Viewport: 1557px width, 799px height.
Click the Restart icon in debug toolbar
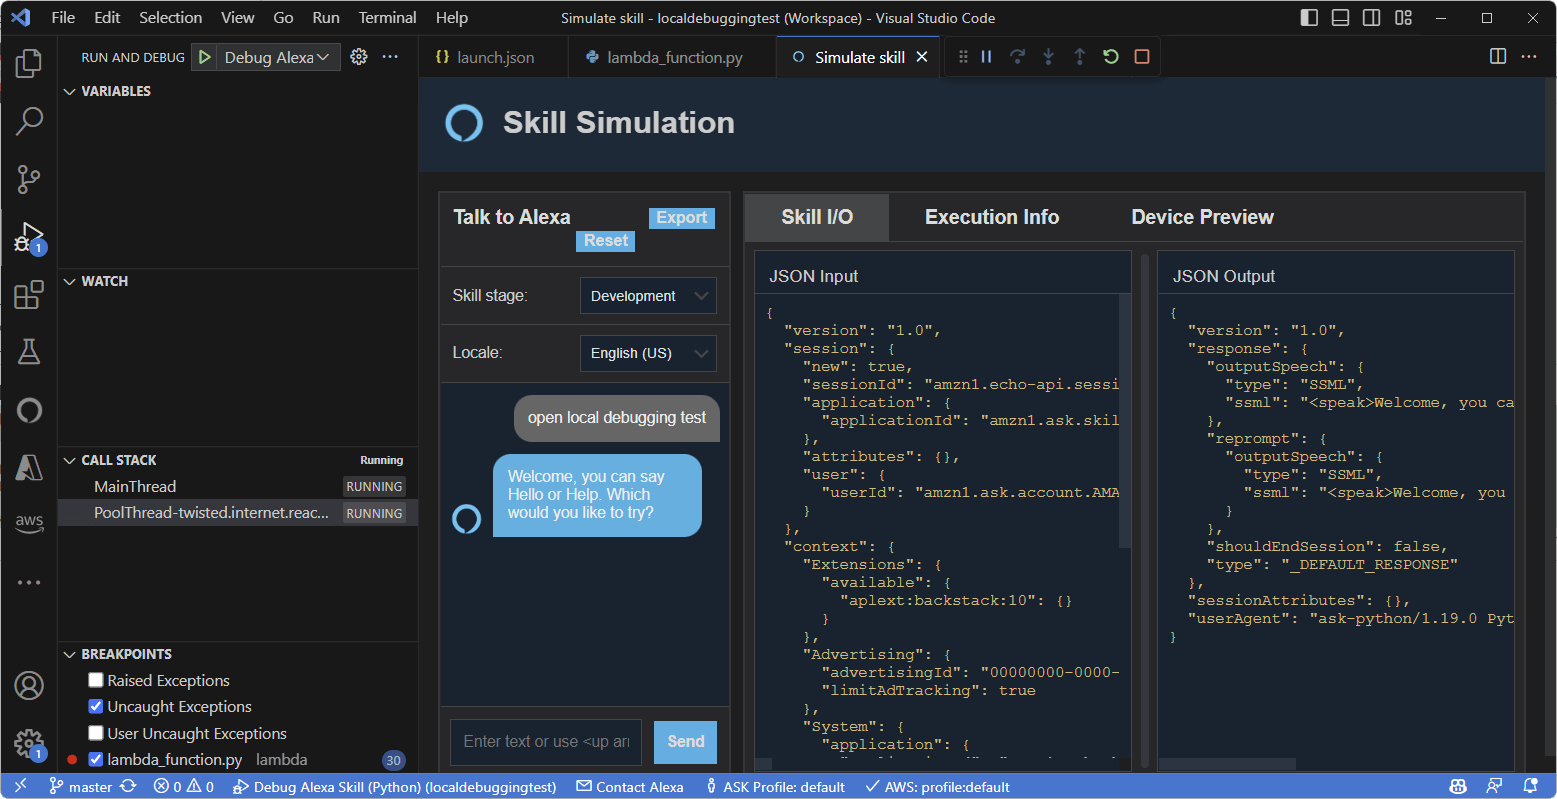coord(1110,57)
